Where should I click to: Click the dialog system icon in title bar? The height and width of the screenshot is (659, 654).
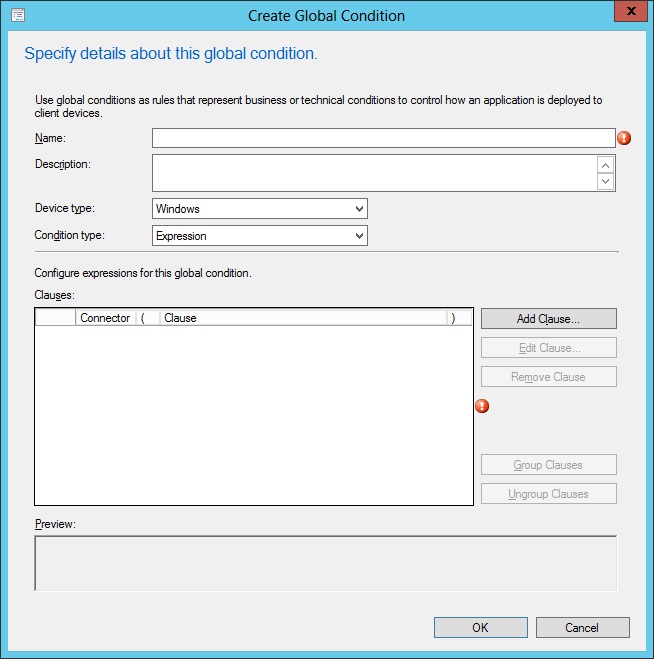[x=17, y=15]
